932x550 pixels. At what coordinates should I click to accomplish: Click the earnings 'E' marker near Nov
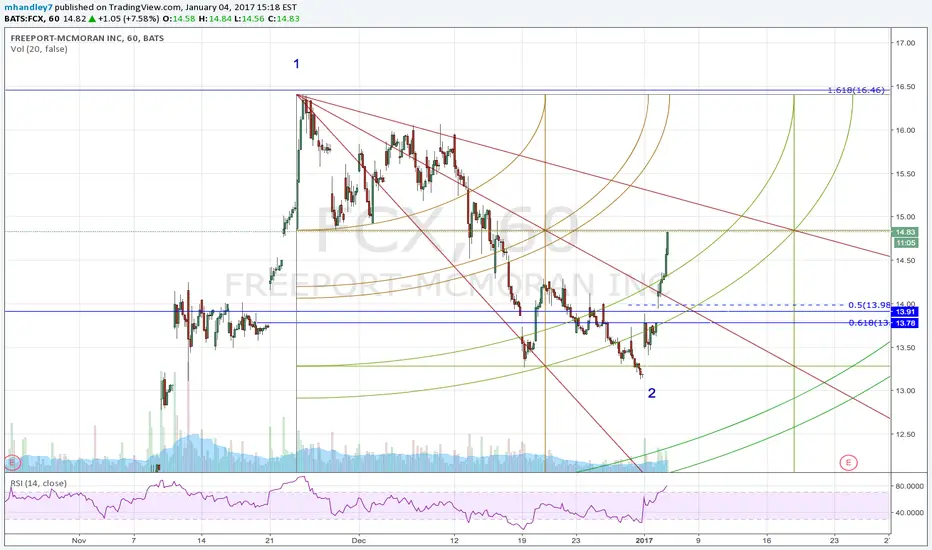[x=12, y=462]
